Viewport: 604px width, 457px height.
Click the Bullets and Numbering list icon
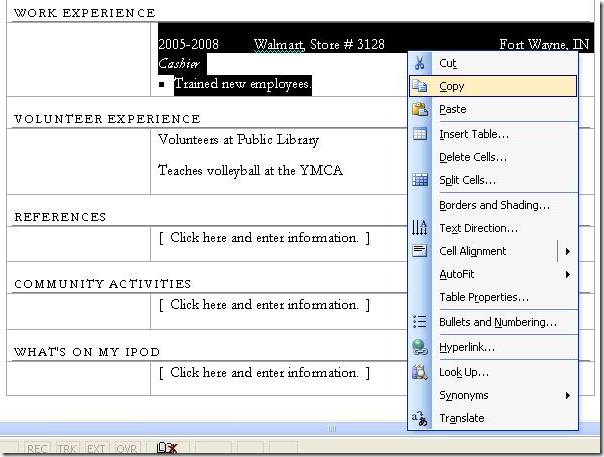click(419, 321)
